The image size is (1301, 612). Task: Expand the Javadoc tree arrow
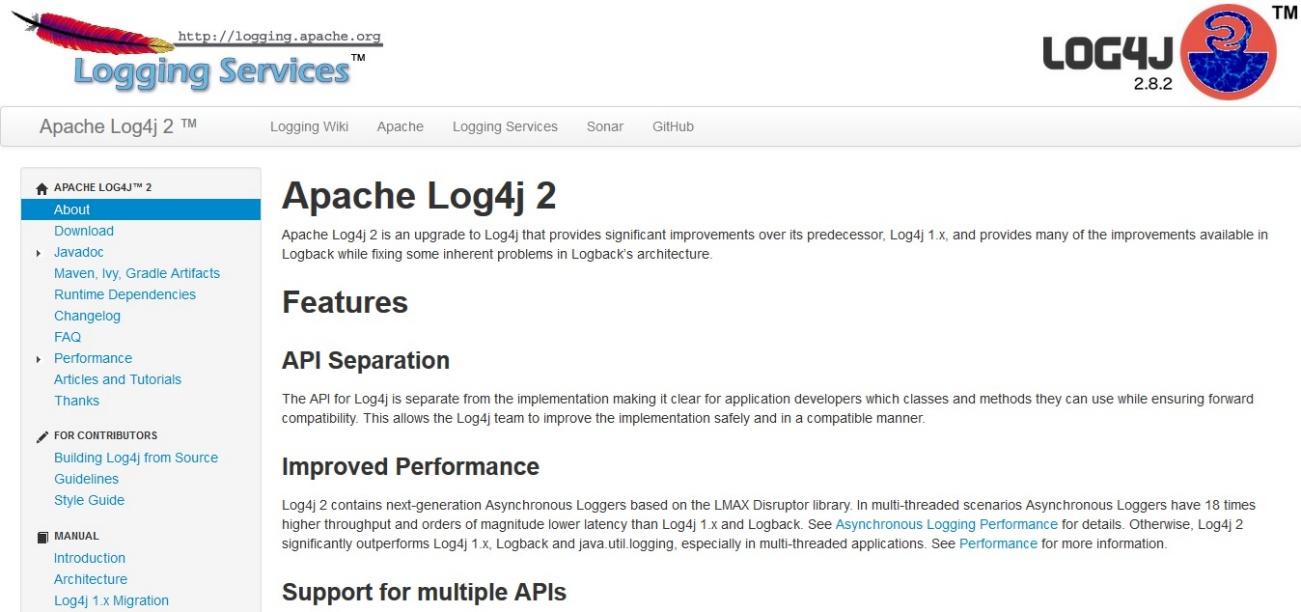click(38, 253)
